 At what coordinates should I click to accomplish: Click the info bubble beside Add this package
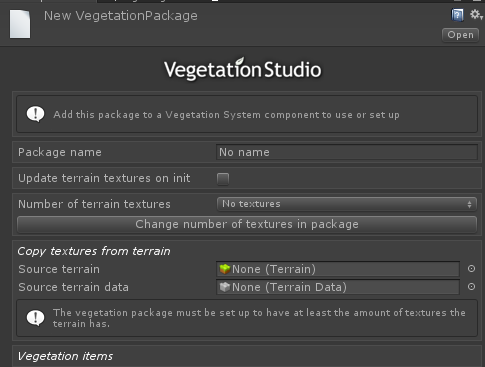[x=35, y=114]
